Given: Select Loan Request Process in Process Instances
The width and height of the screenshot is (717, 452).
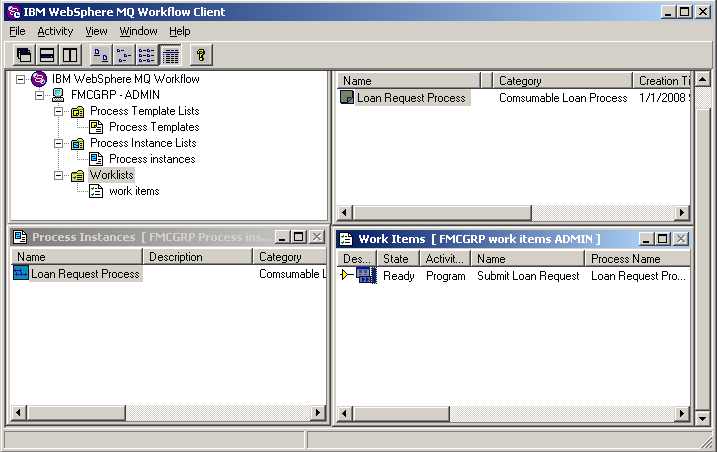Looking at the screenshot, I should [86, 274].
